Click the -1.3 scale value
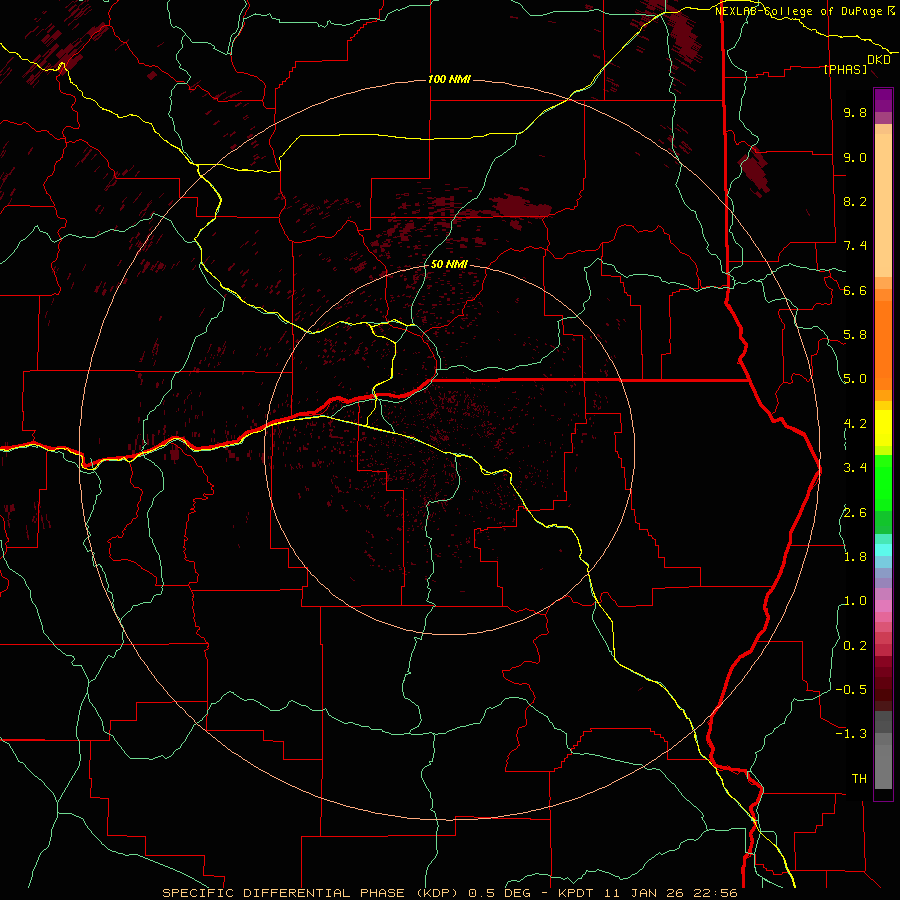 [x=851, y=734]
